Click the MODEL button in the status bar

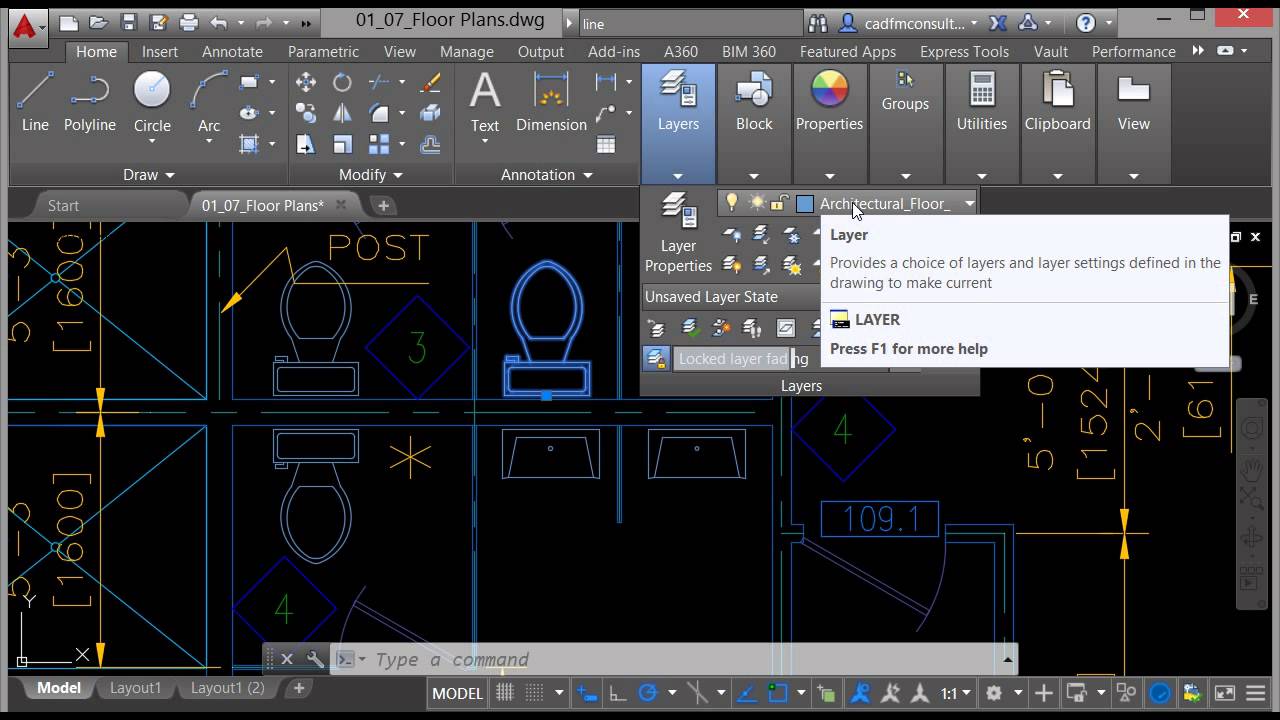(x=456, y=692)
